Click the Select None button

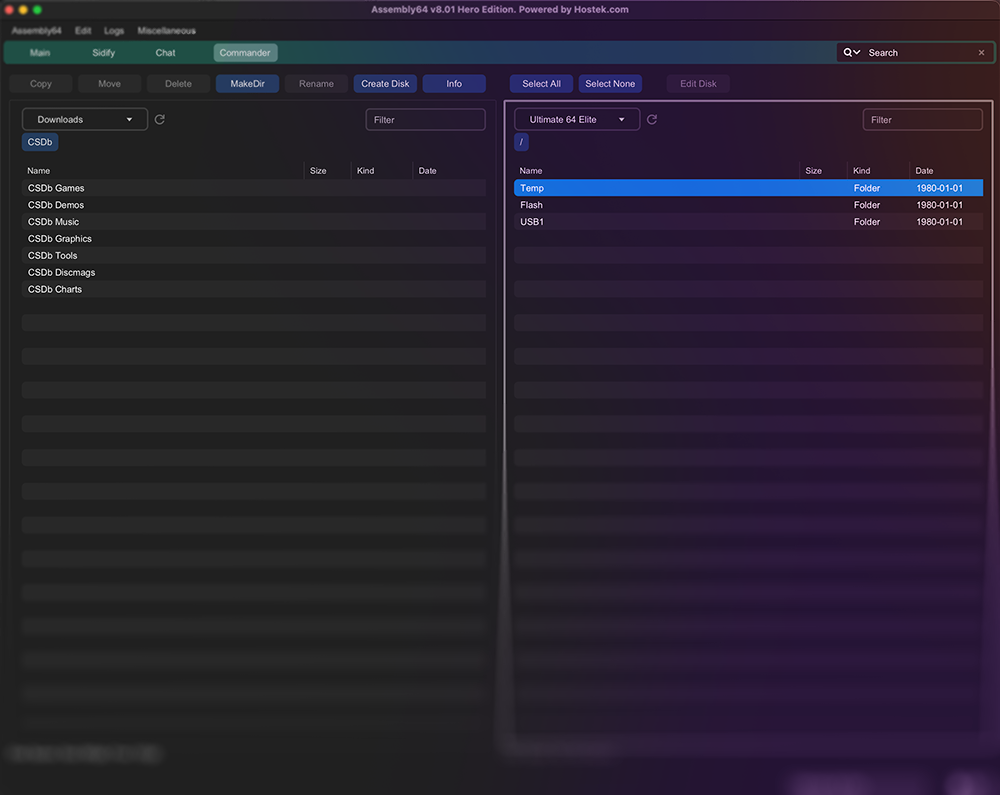(x=610, y=84)
